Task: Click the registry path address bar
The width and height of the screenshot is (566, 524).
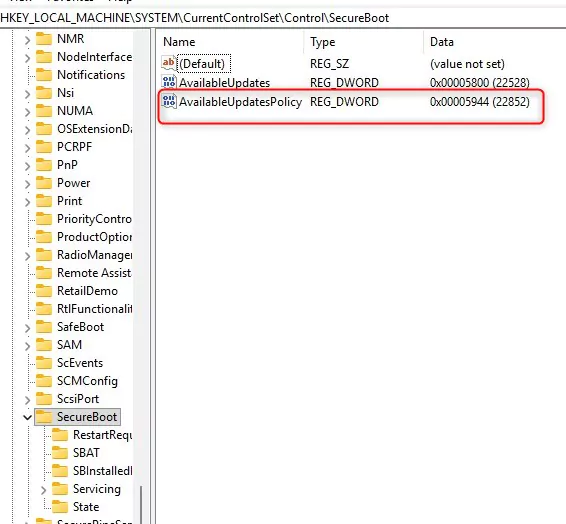Action: [x=283, y=18]
